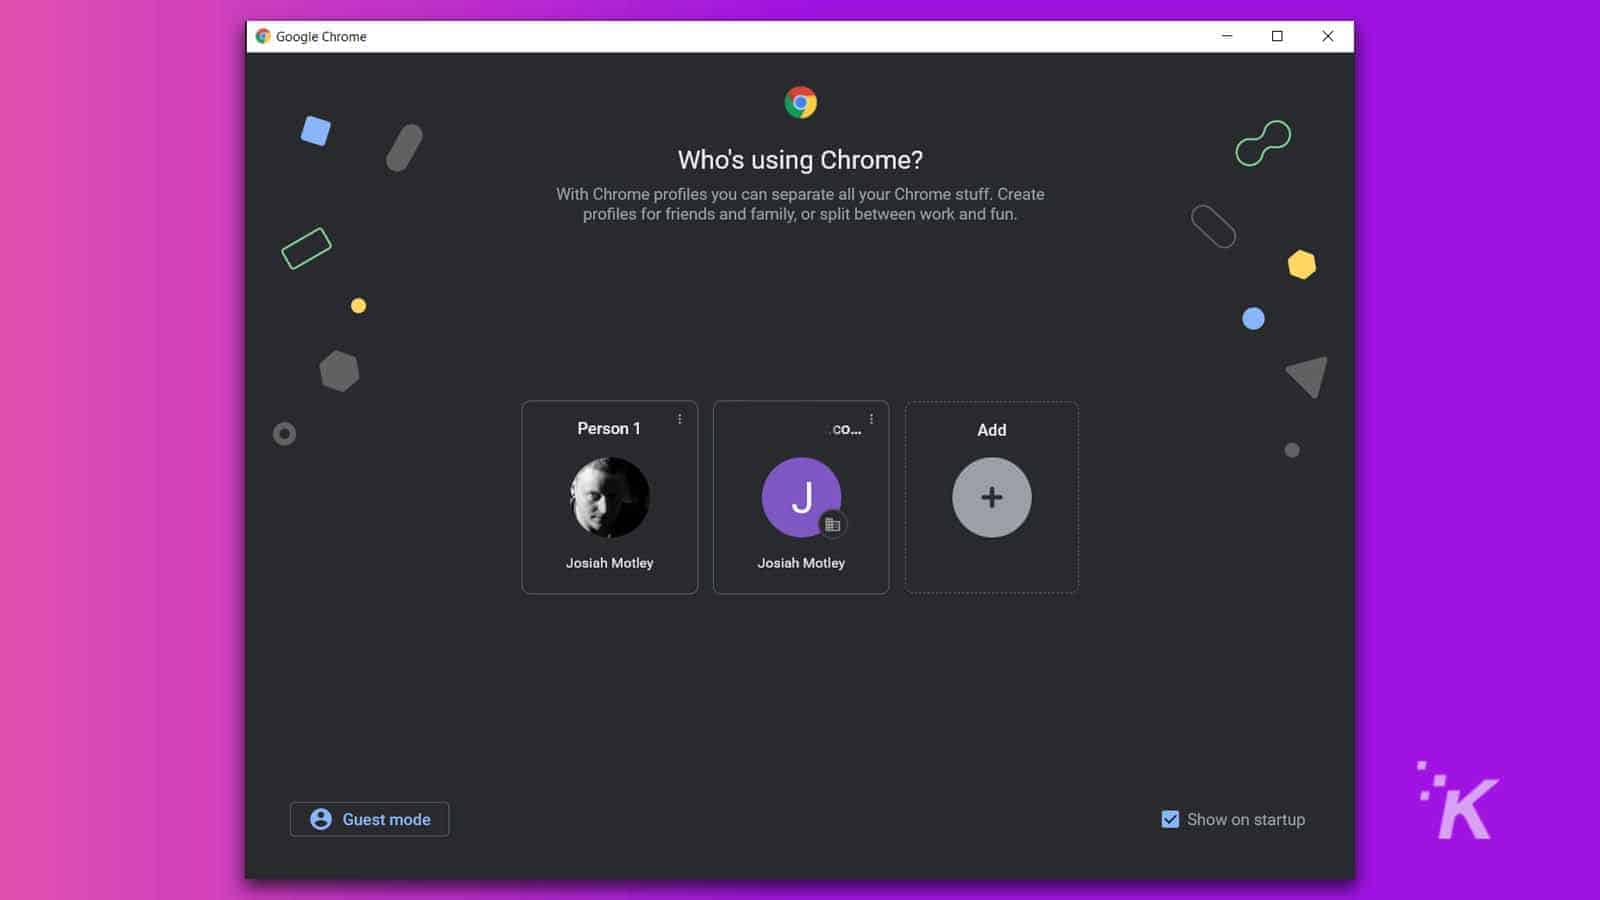
Task: Select the second Josiah Motley profile card
Action: tap(801, 497)
